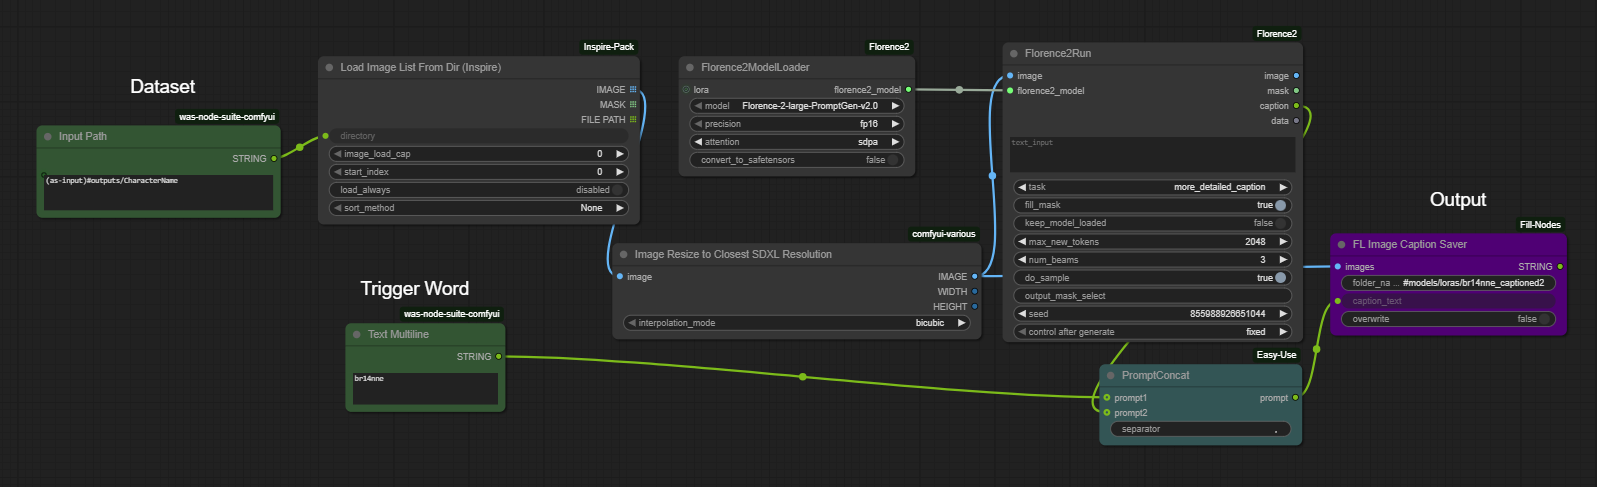This screenshot has width=1597, height=487.
Task: Toggle overwrite in FL Image Caption Saver
Action: (x=1544, y=319)
